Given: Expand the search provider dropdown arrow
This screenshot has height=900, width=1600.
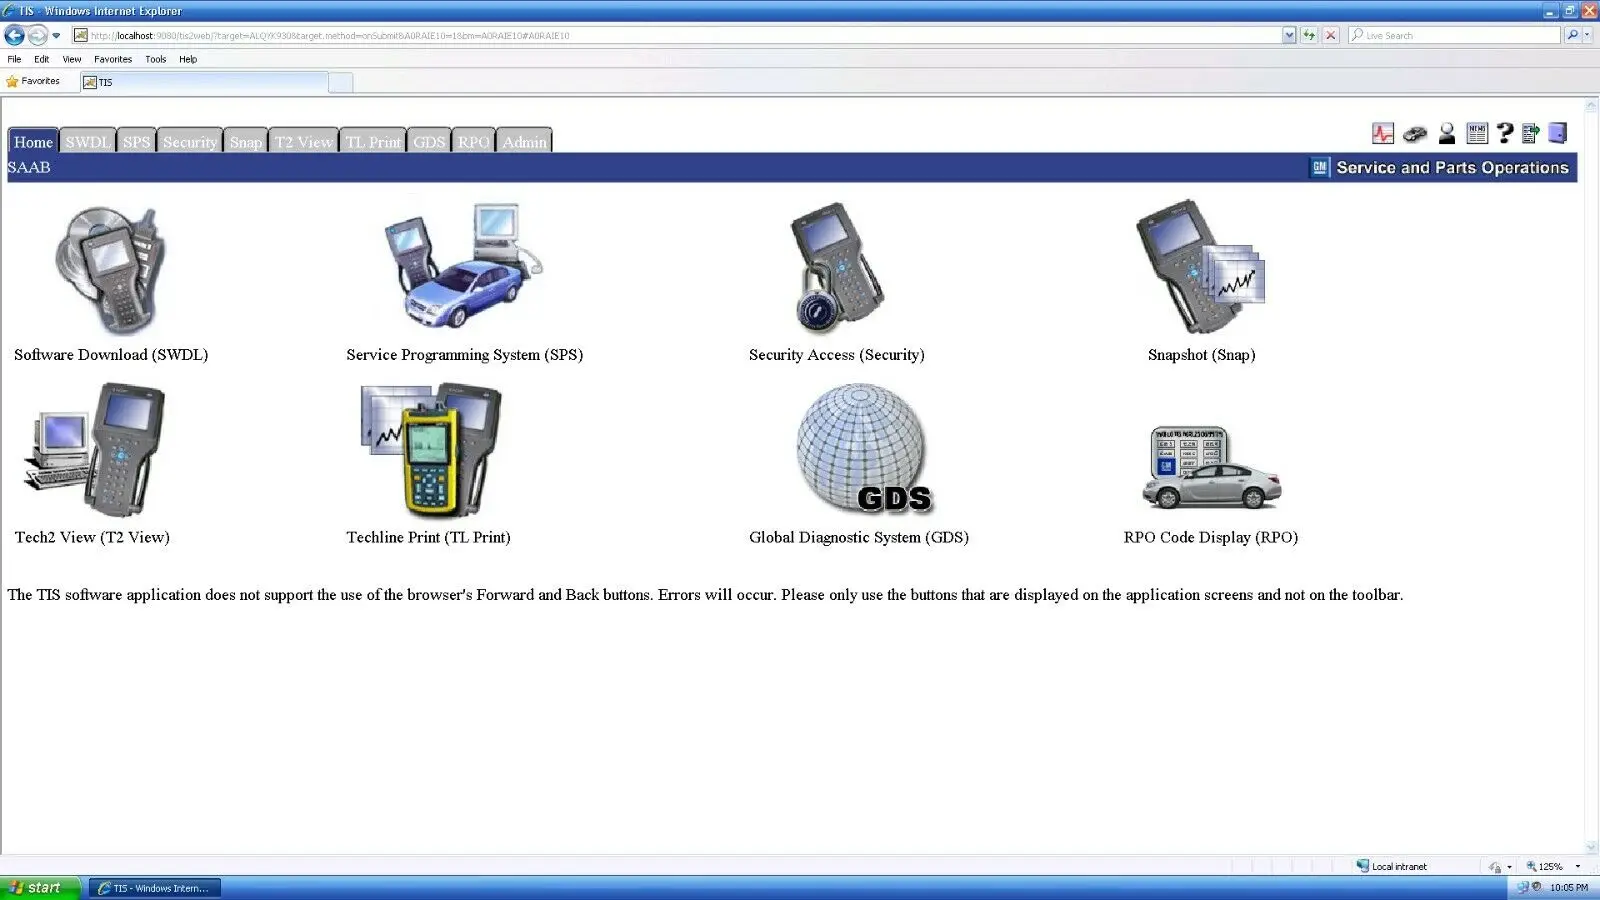Looking at the screenshot, I should click(1588, 35).
